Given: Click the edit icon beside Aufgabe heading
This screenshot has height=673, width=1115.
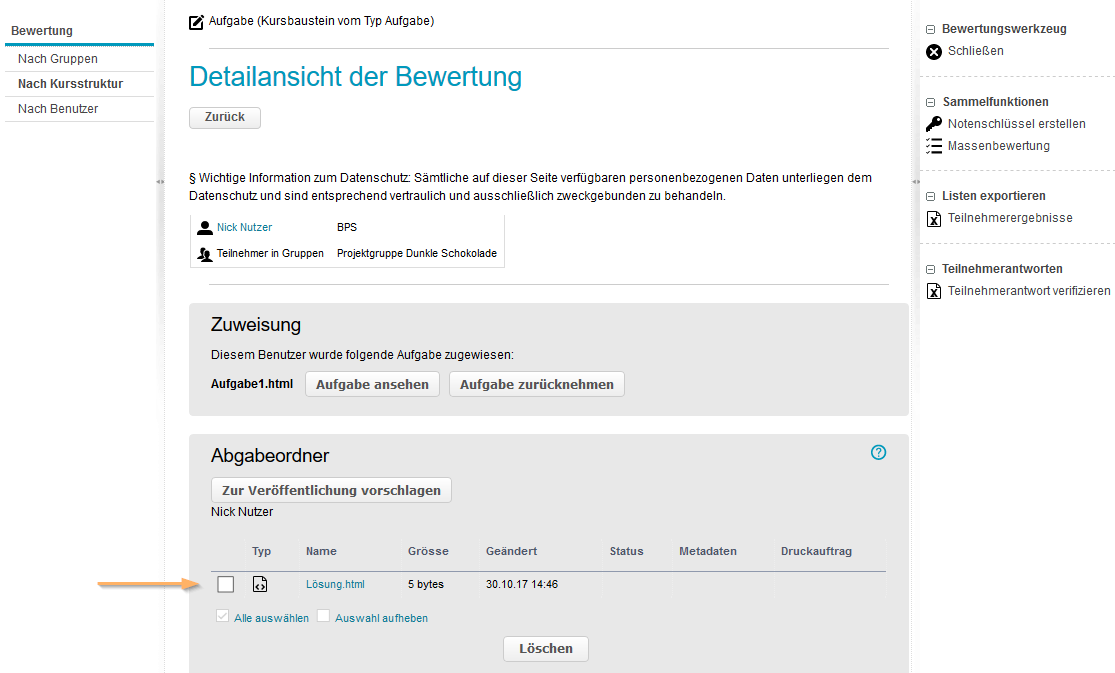Looking at the screenshot, I should 196,20.
